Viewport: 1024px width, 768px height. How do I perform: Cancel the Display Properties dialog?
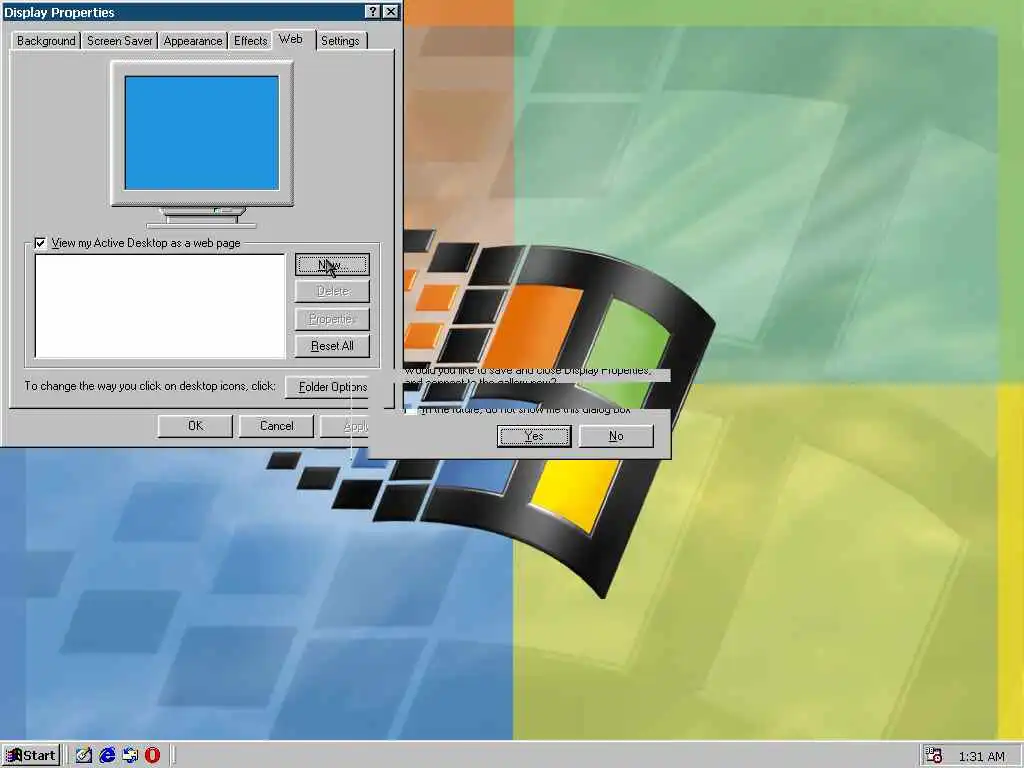pos(276,426)
